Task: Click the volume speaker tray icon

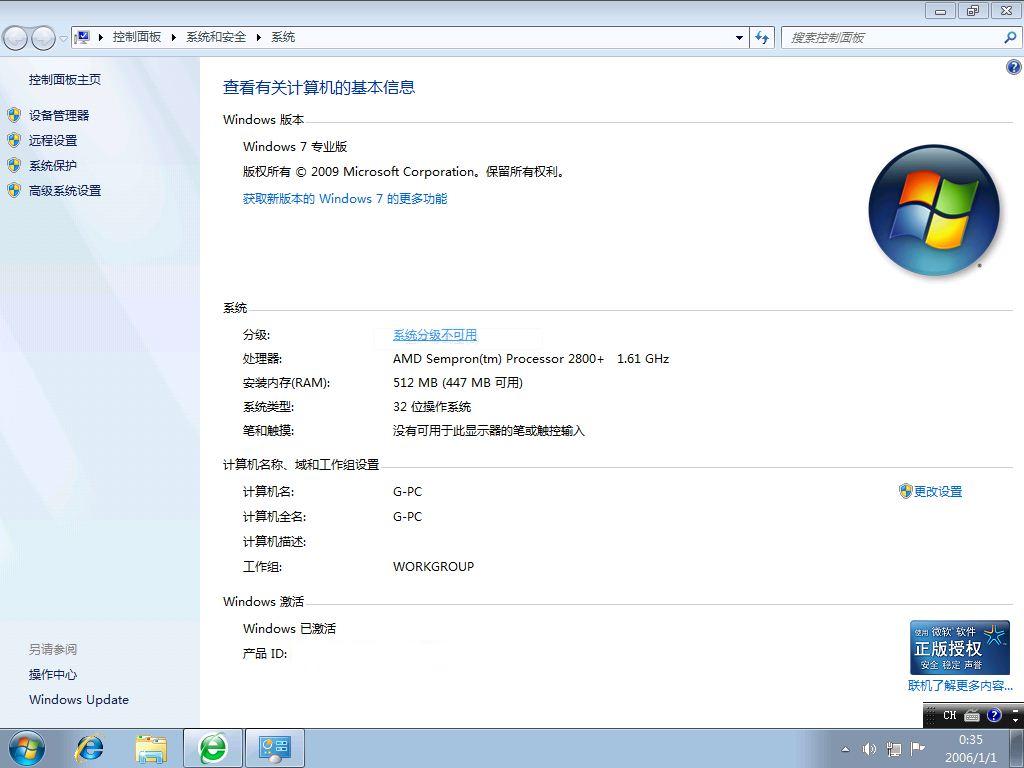Action: click(x=869, y=749)
